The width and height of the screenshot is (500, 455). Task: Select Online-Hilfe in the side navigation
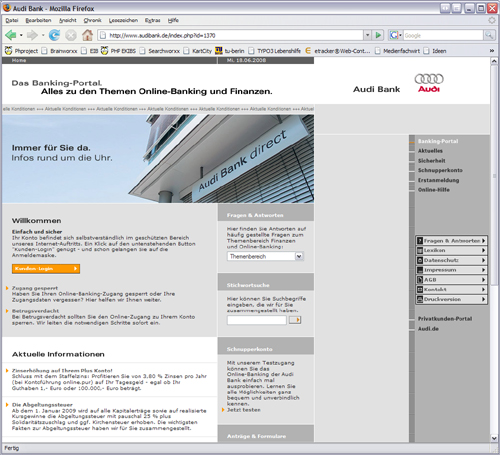coord(434,190)
